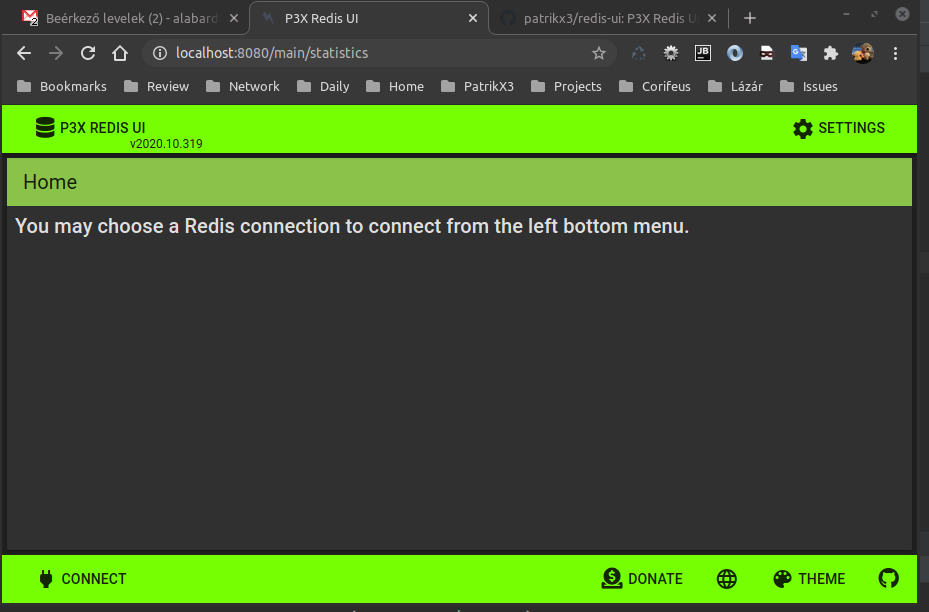Click the 'You may choose a Redis connection' text
The image size is (929, 612).
point(352,226)
